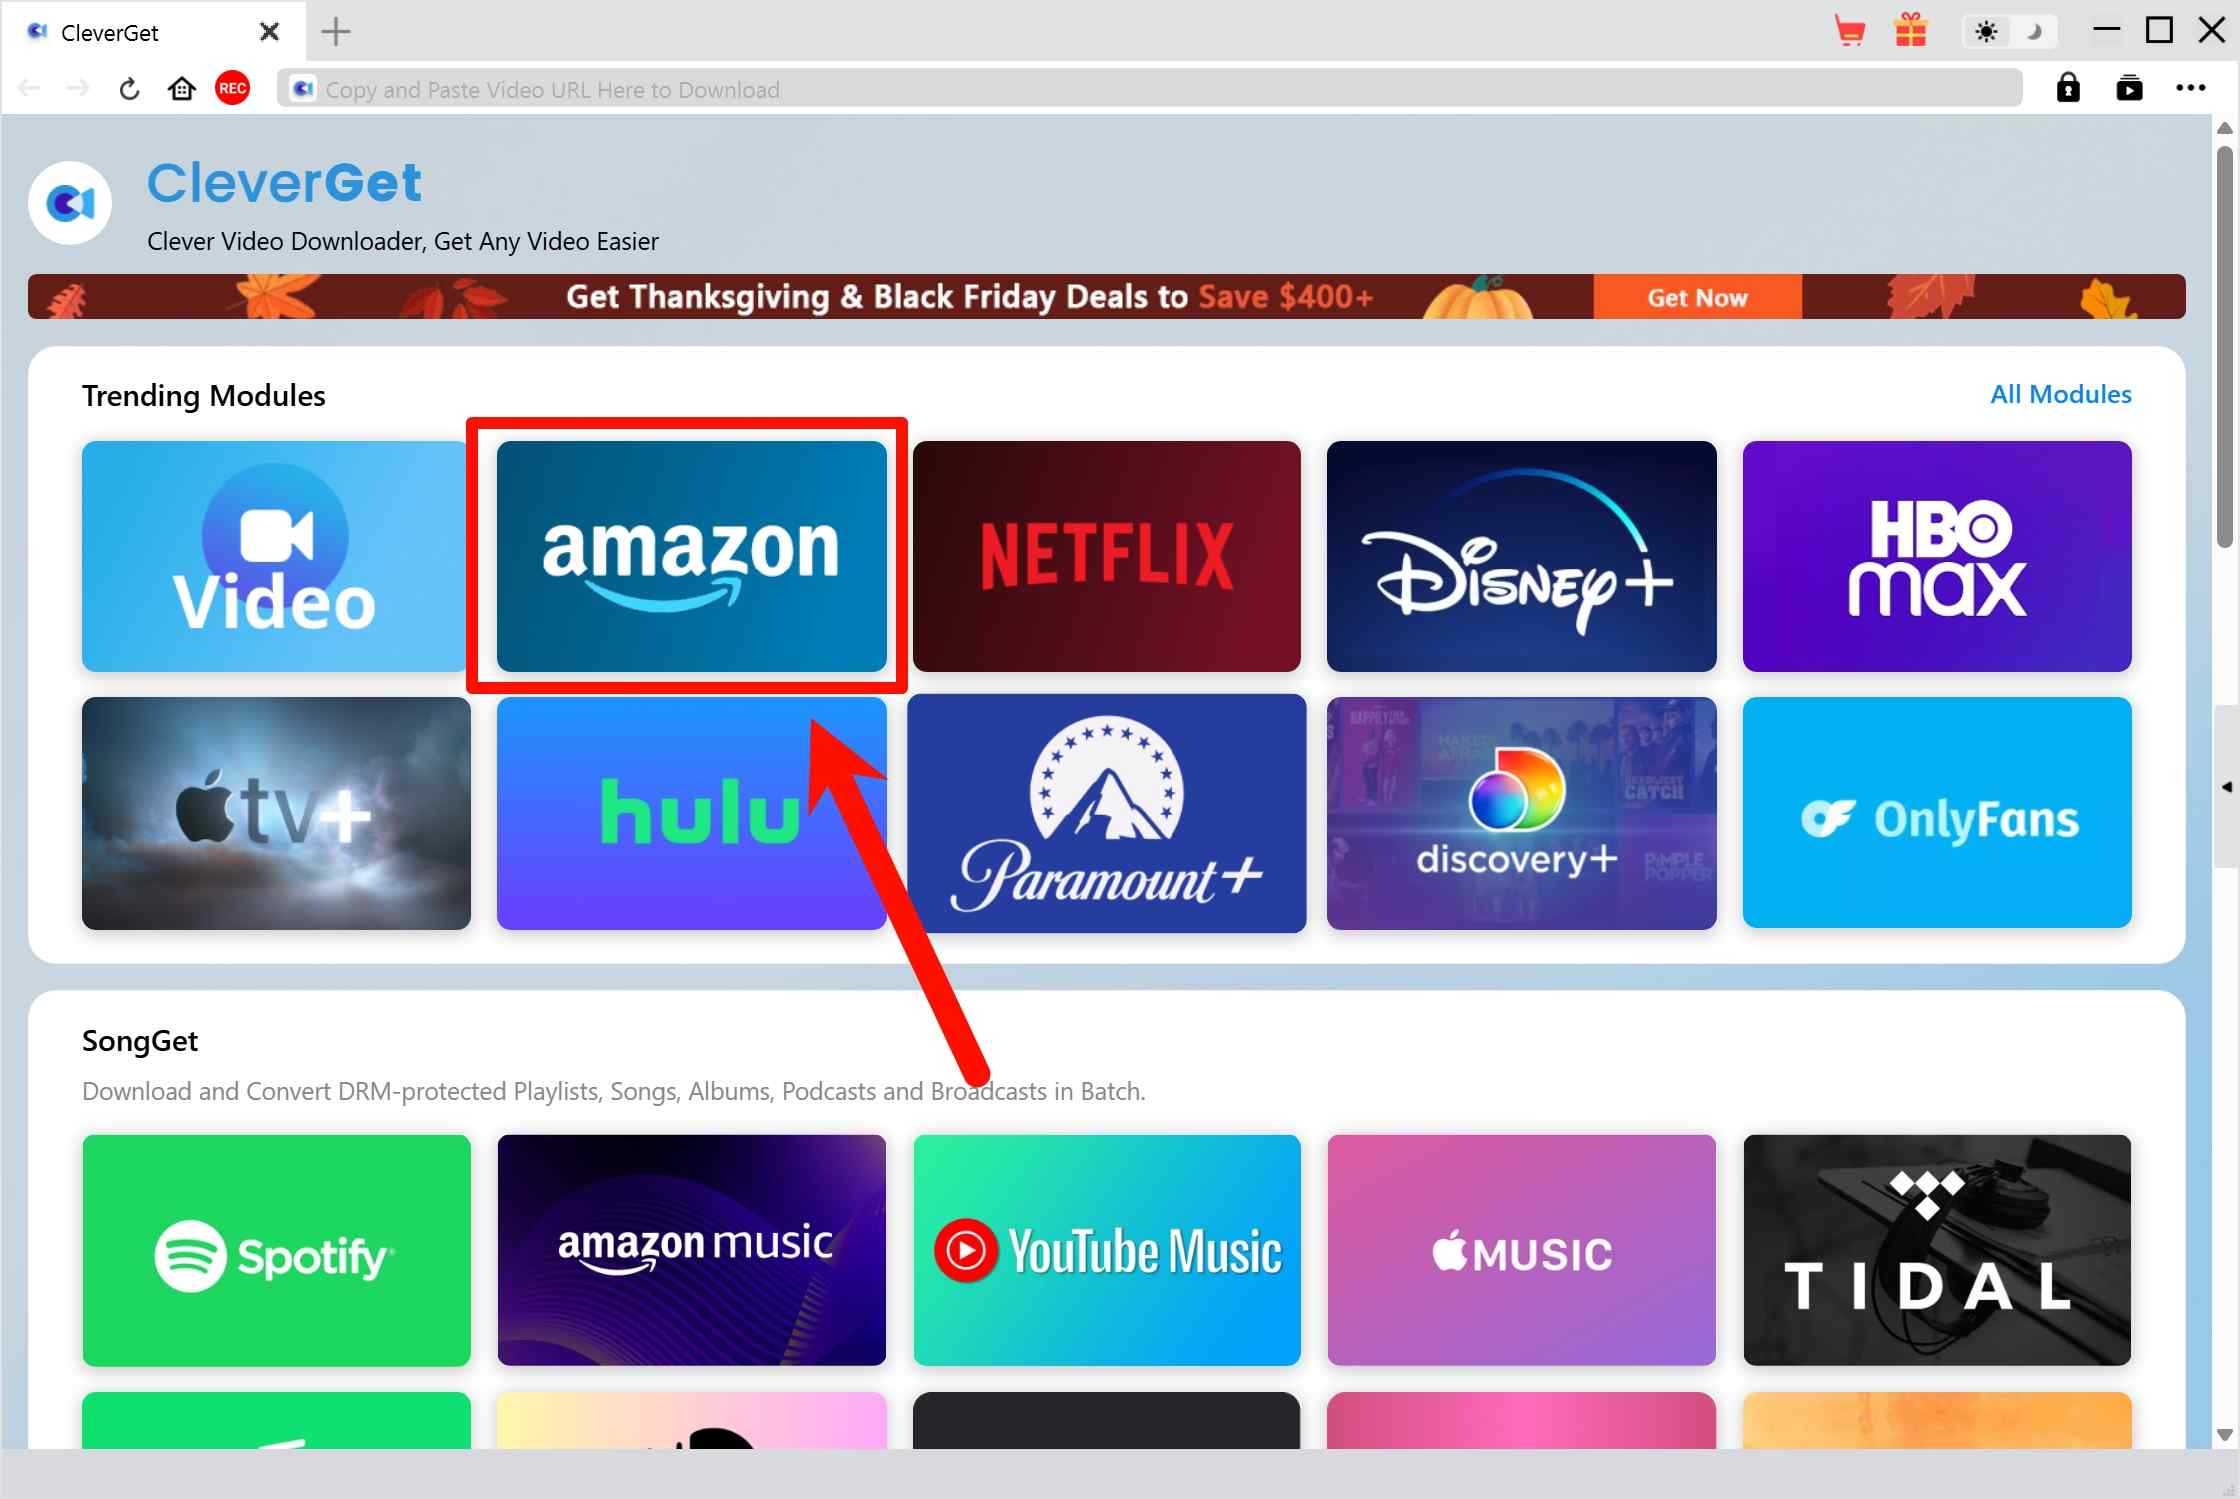Click the Get Now deal button
Screen dimensions: 2240x1499
(1696, 297)
